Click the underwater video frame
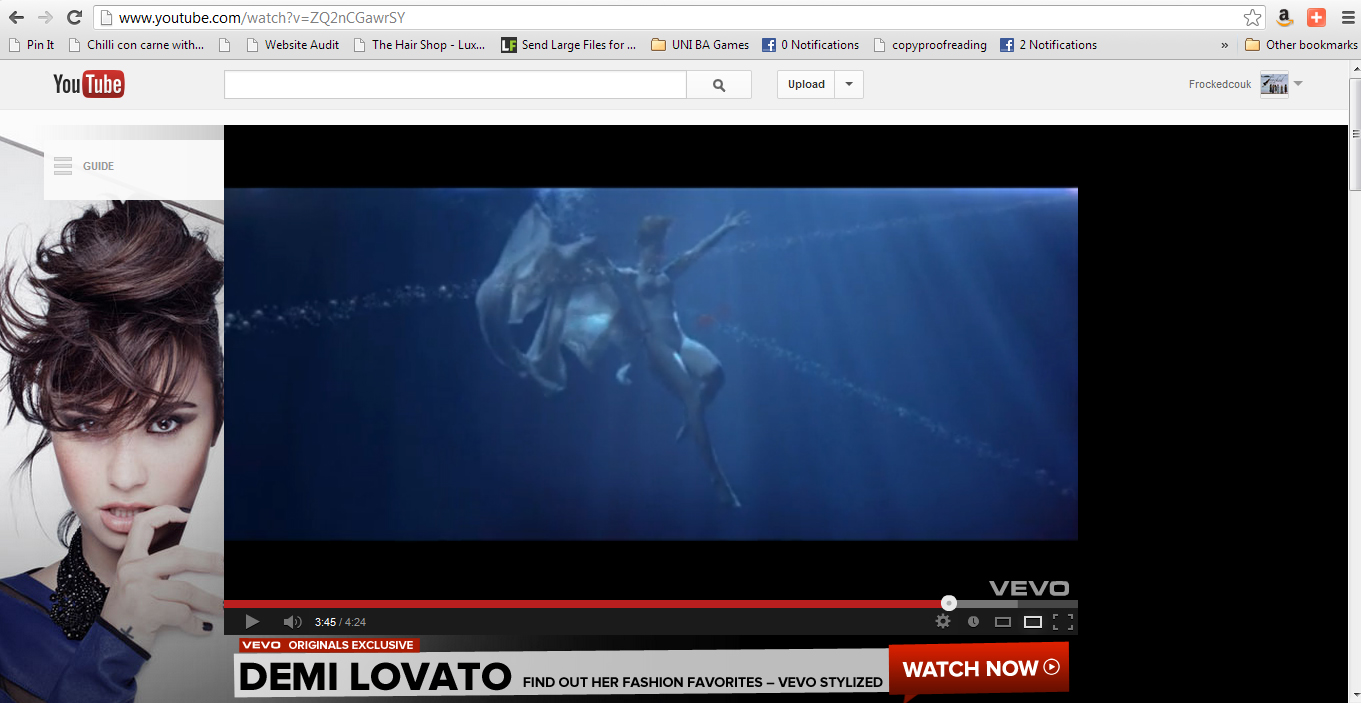1361x703 pixels. pyautogui.click(x=650, y=364)
